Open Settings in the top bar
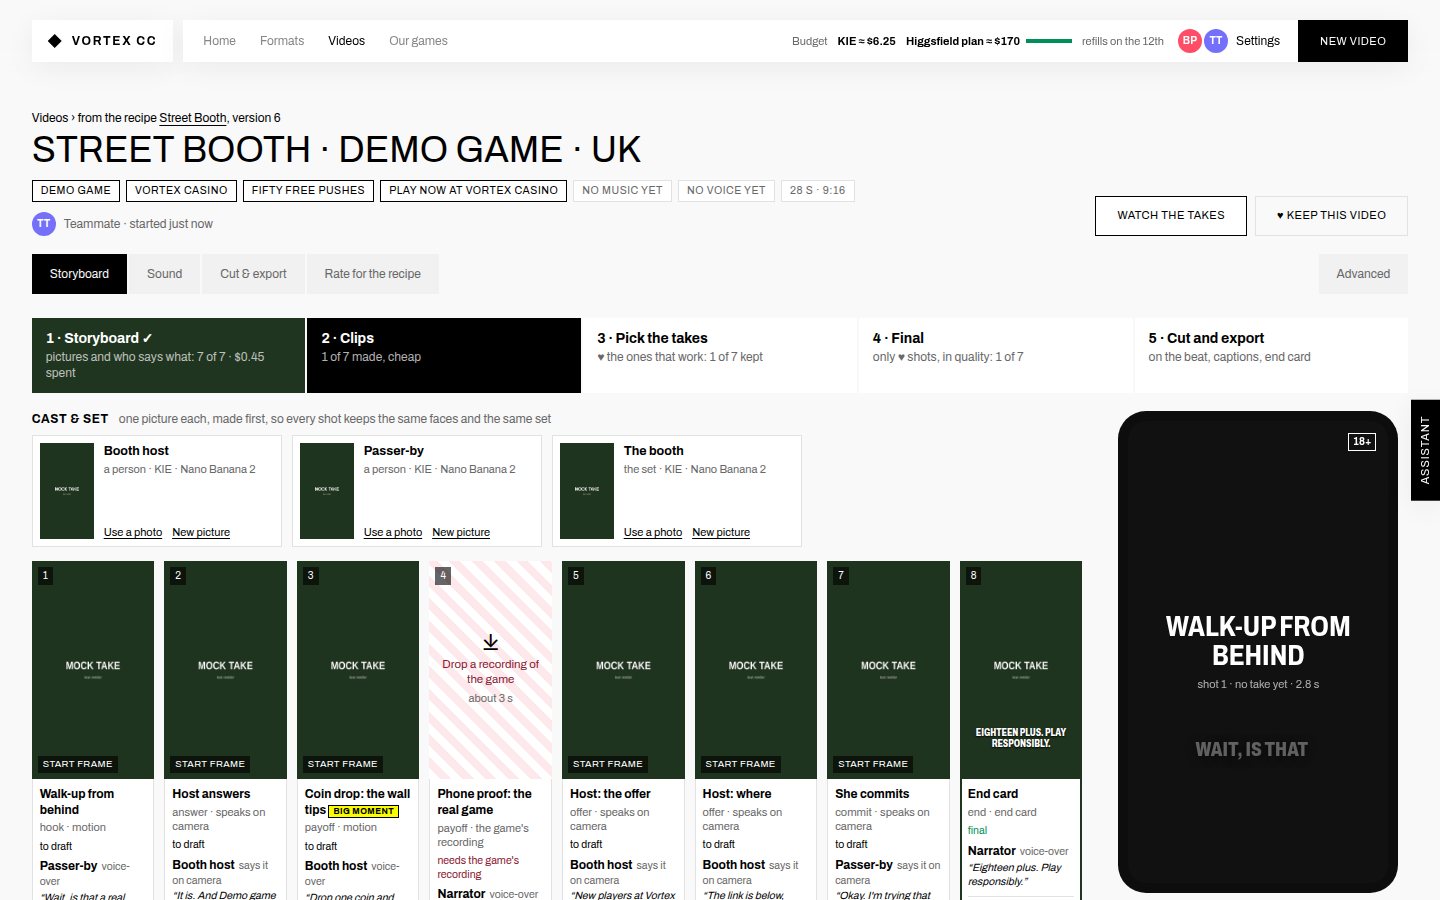This screenshot has width=1440, height=900. [1257, 41]
